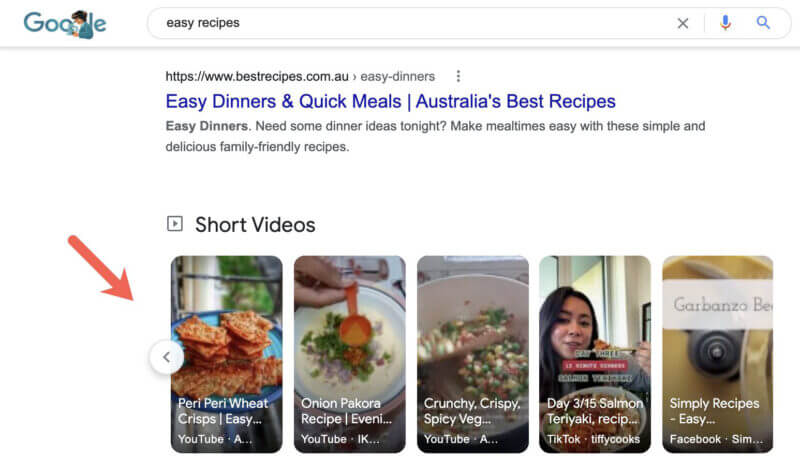Click the previous arrow on video carousel
800x474 pixels.
166,357
